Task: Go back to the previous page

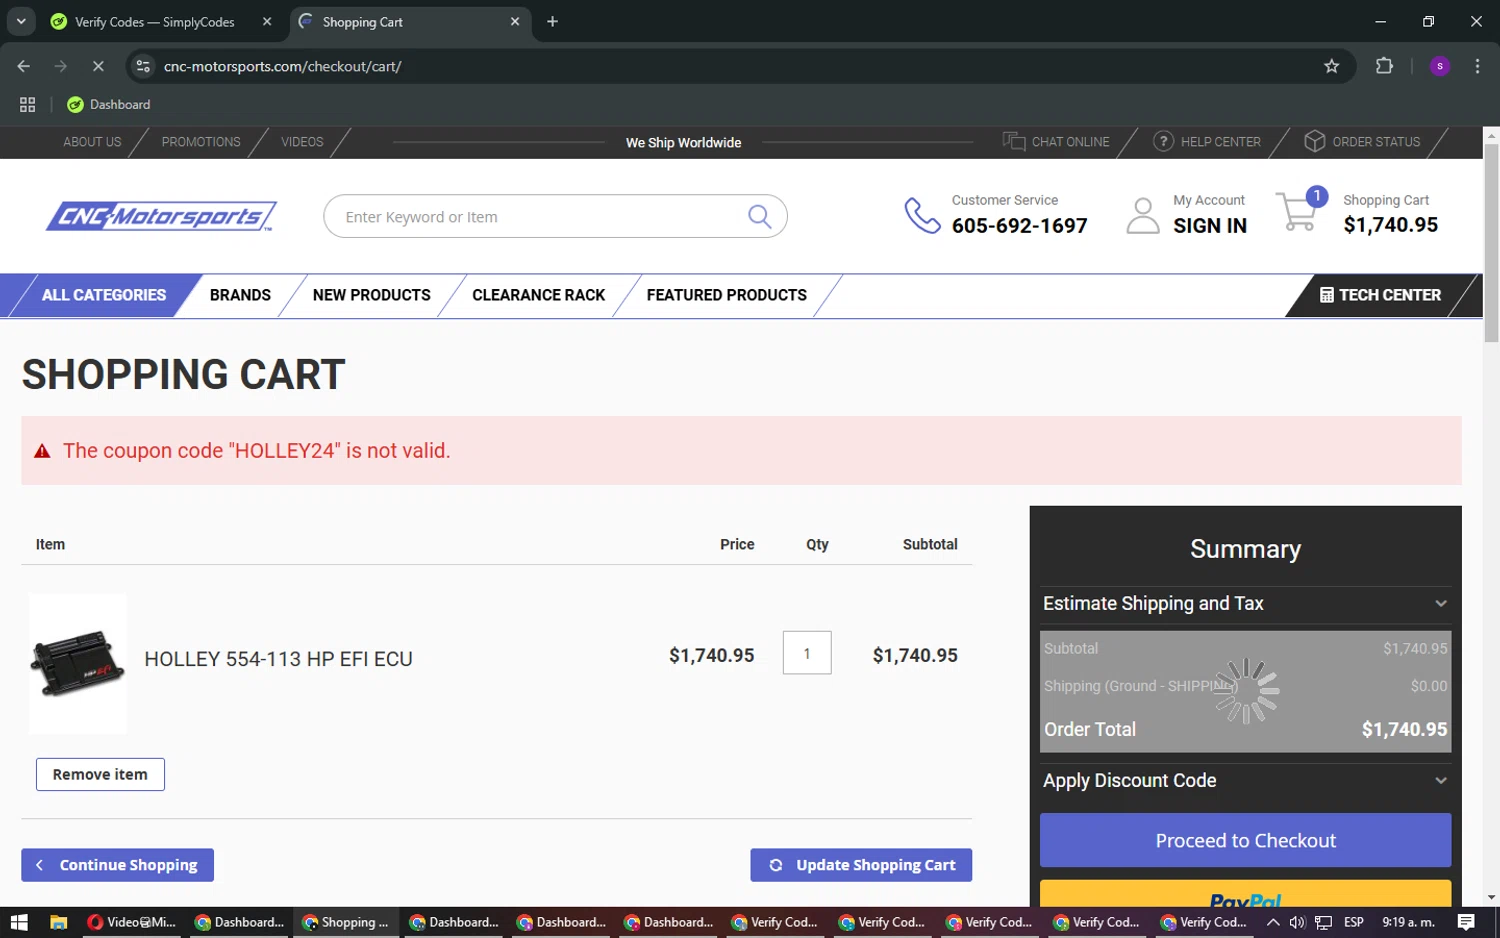Action: point(24,66)
